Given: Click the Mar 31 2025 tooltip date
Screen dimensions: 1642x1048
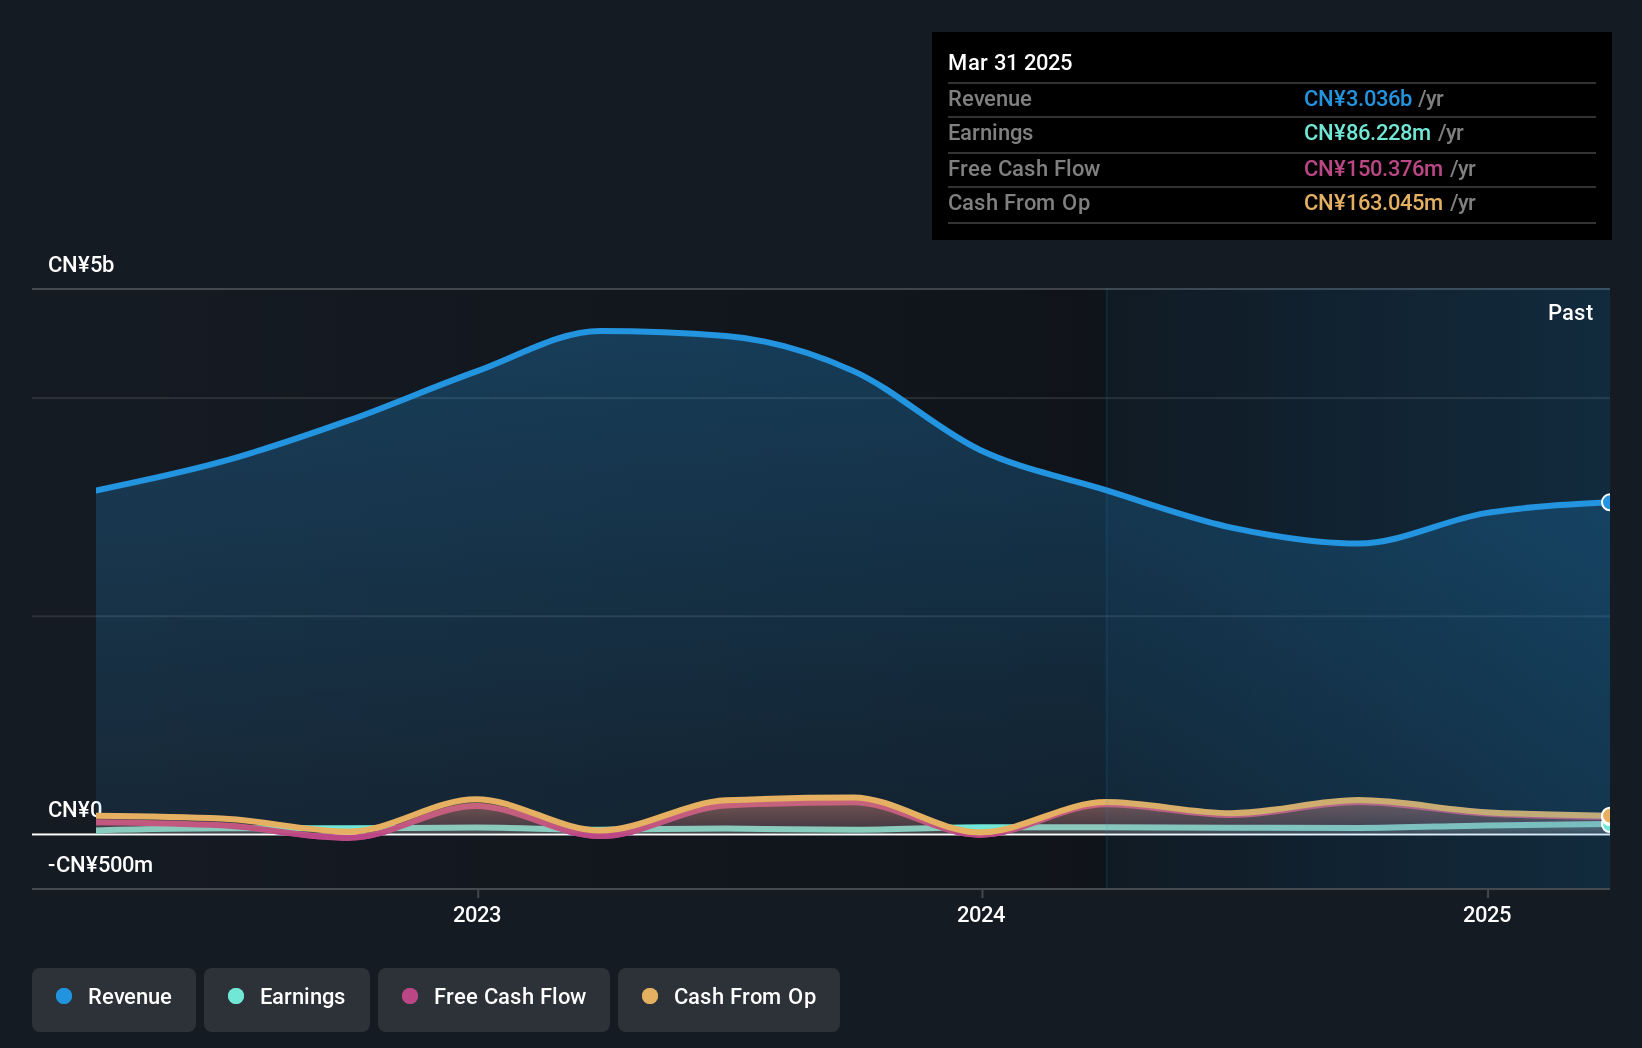Looking at the screenshot, I should click(x=1010, y=62).
